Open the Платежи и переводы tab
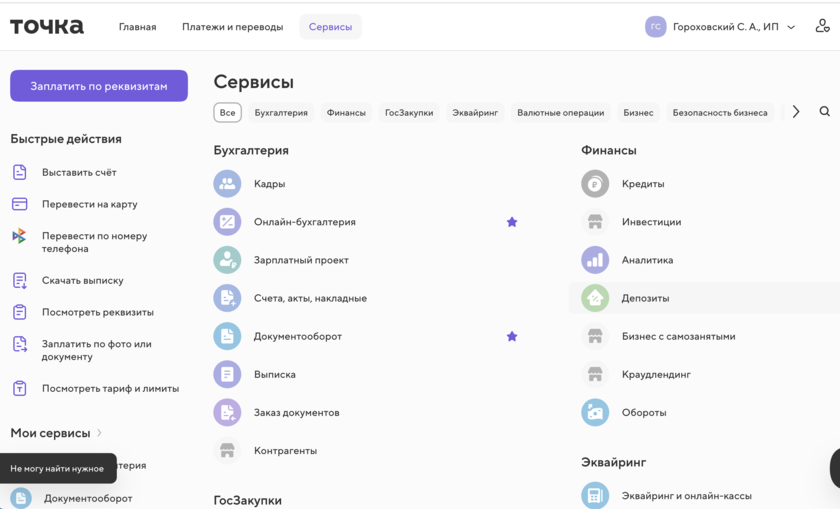Image resolution: width=840 pixels, height=509 pixels. pyautogui.click(x=232, y=27)
